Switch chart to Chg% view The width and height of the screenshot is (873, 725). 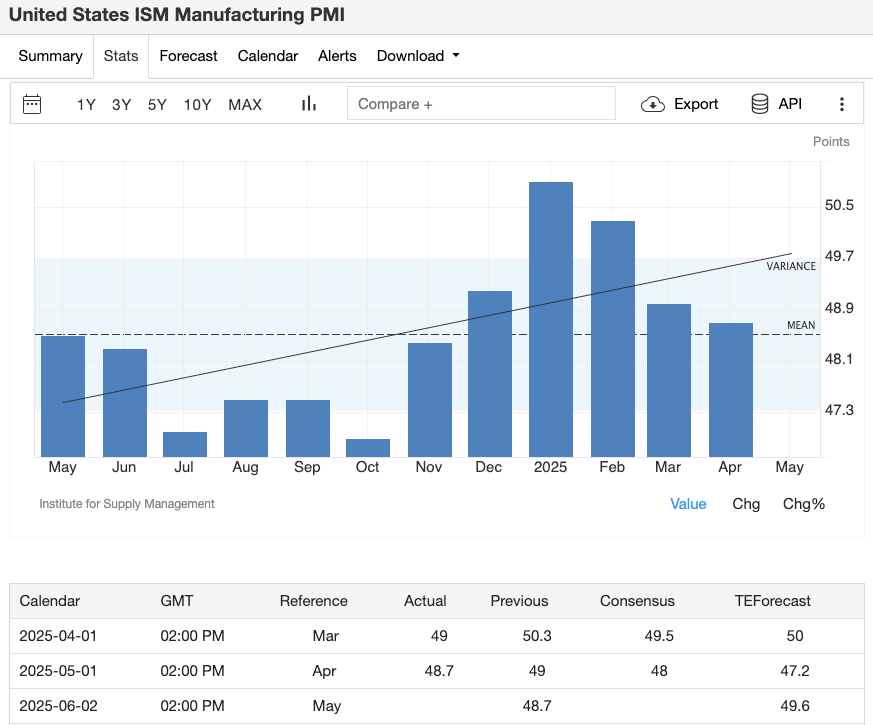pyautogui.click(x=804, y=504)
